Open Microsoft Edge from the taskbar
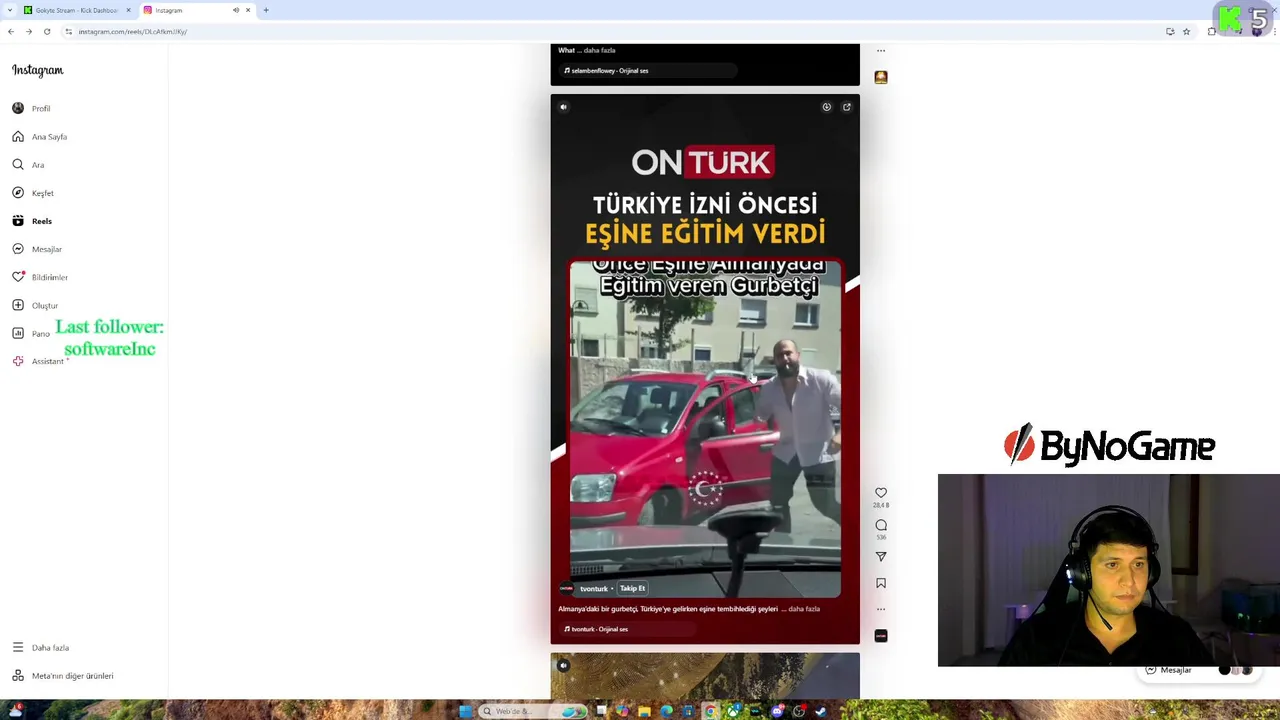Image resolution: width=1280 pixels, height=720 pixels. pyautogui.click(x=666, y=711)
